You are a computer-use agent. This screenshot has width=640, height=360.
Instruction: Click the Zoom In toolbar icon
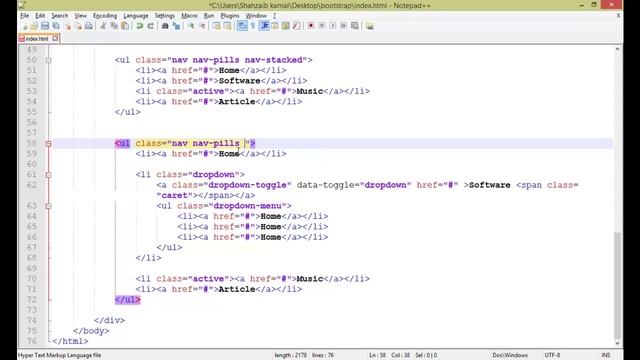click(191, 26)
